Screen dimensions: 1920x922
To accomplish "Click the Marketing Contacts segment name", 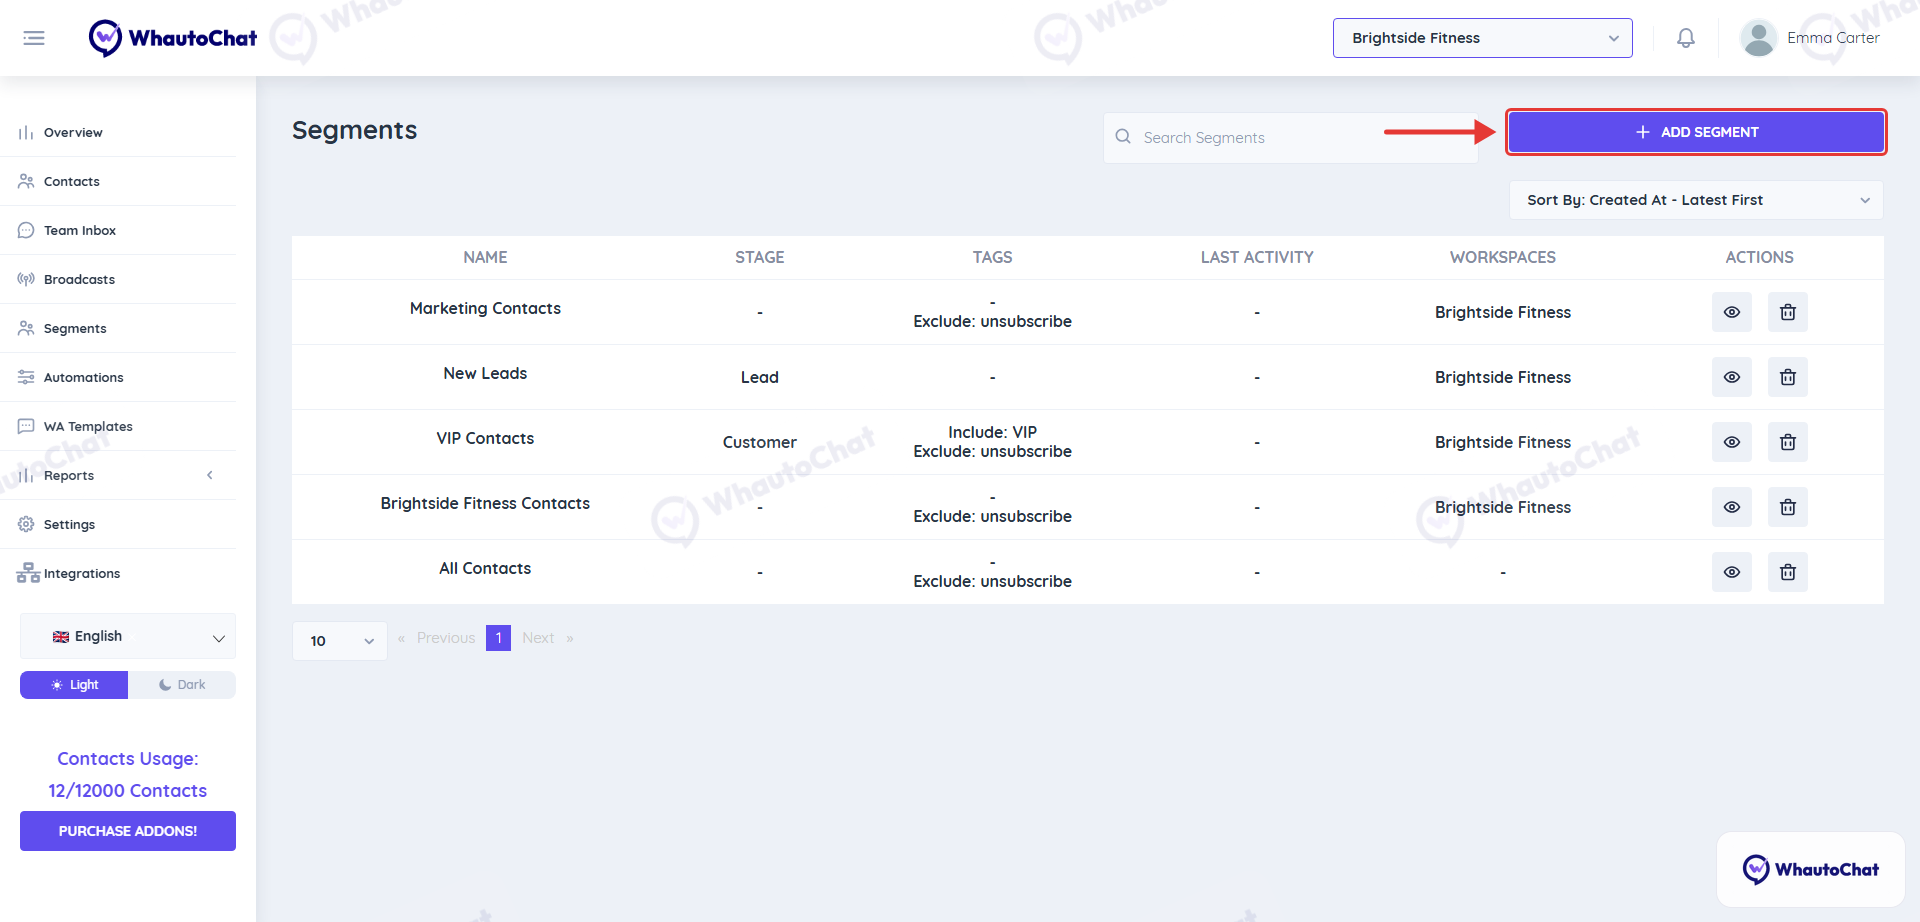I will point(485,308).
